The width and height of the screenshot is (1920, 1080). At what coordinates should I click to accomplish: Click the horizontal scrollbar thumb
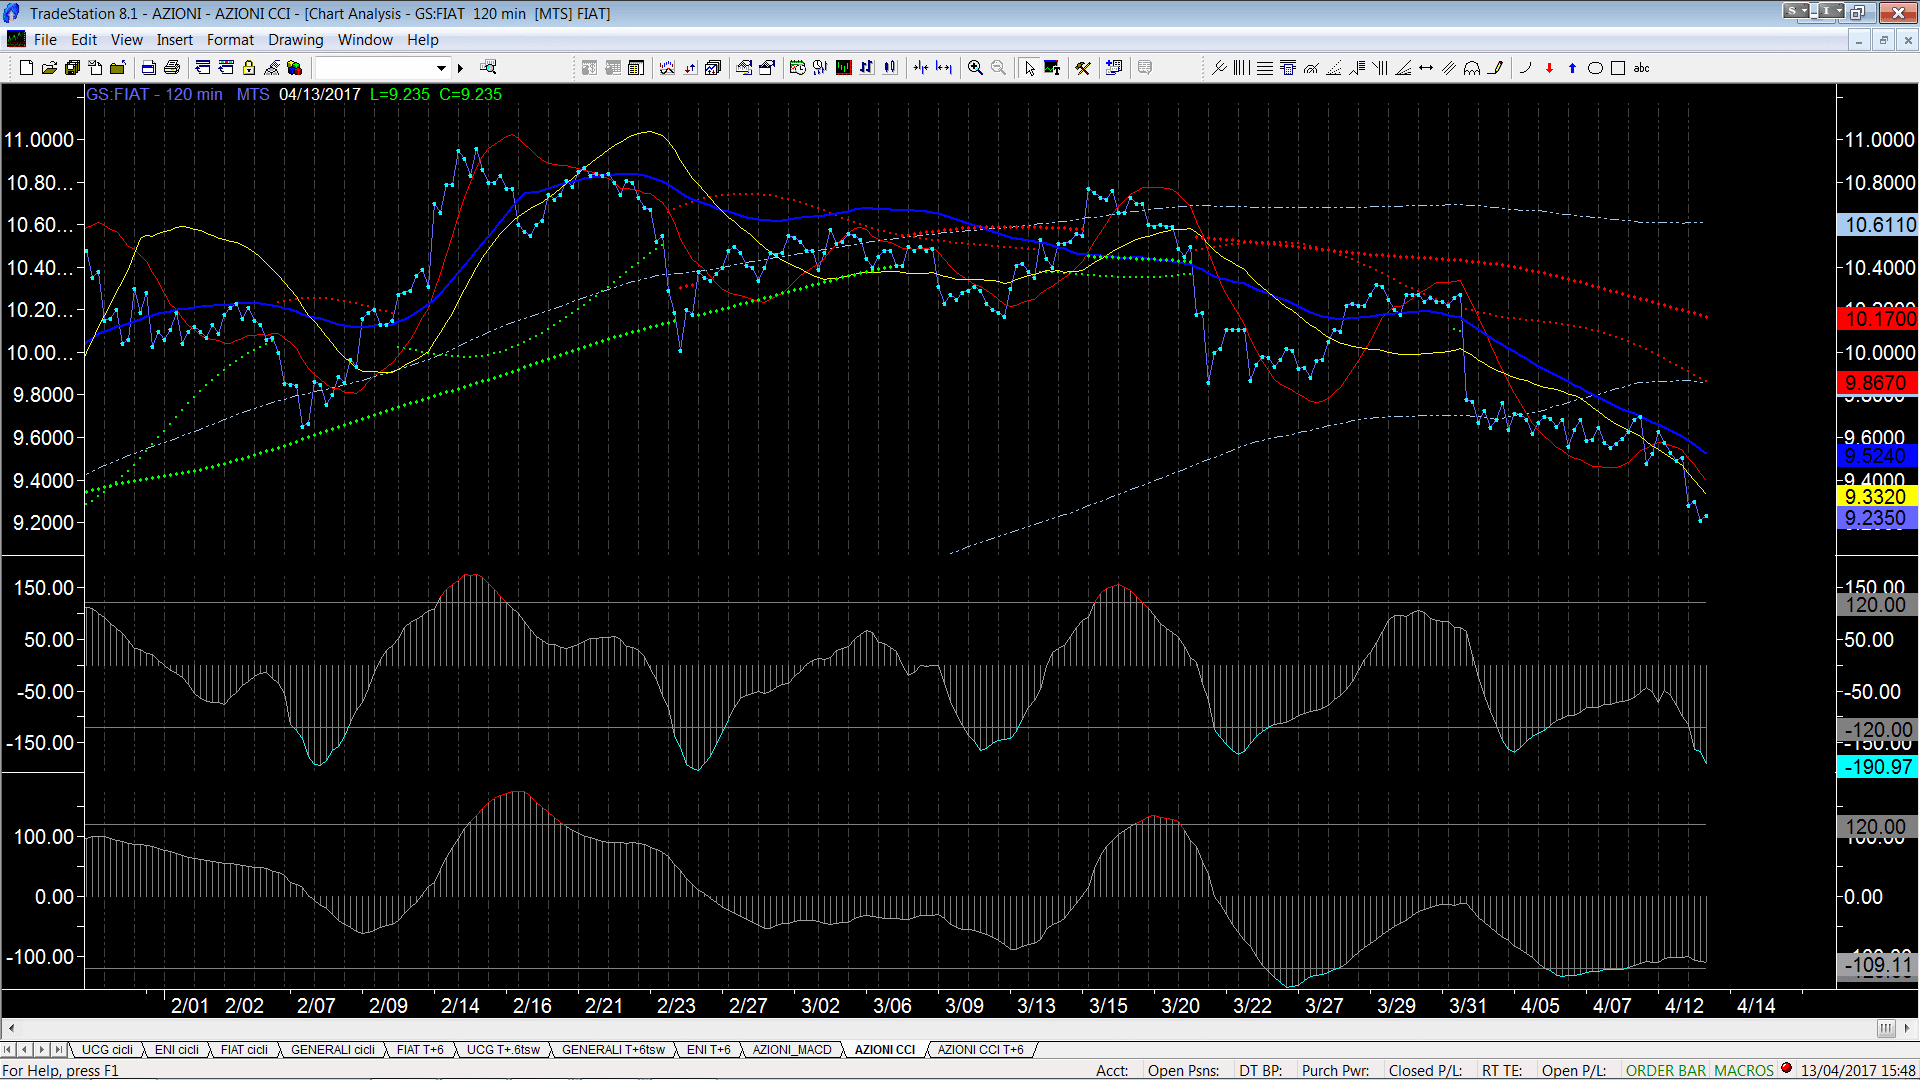[x=1886, y=1029]
